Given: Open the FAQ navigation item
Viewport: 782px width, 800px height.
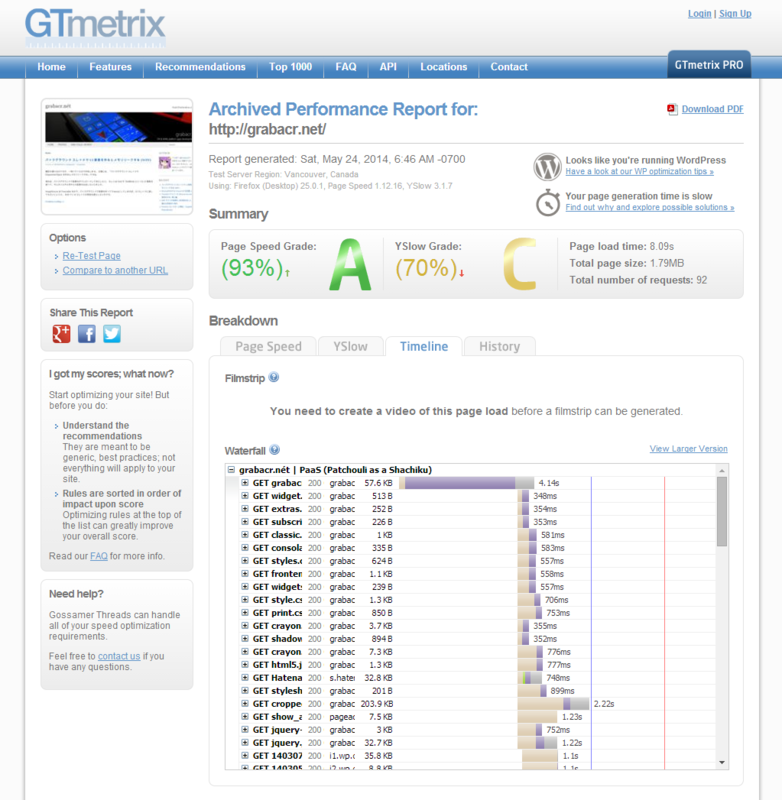Looking at the screenshot, I should pos(346,67).
